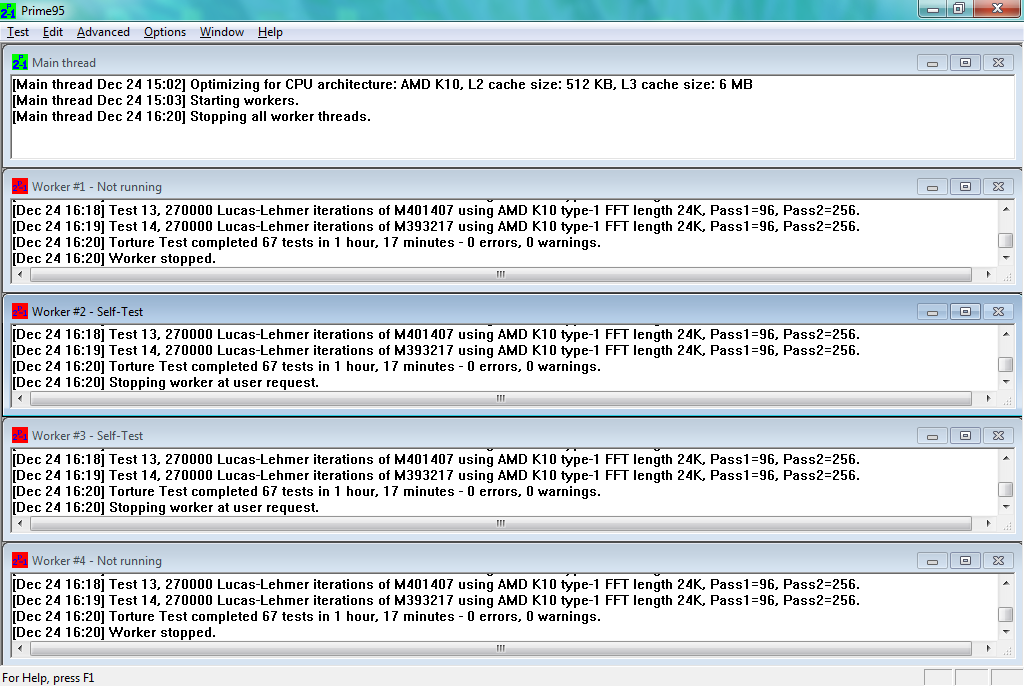Screen dimensions: 1024x686
Task: Click Worker #4 horizontal scroll right arrow
Action: click(988, 648)
